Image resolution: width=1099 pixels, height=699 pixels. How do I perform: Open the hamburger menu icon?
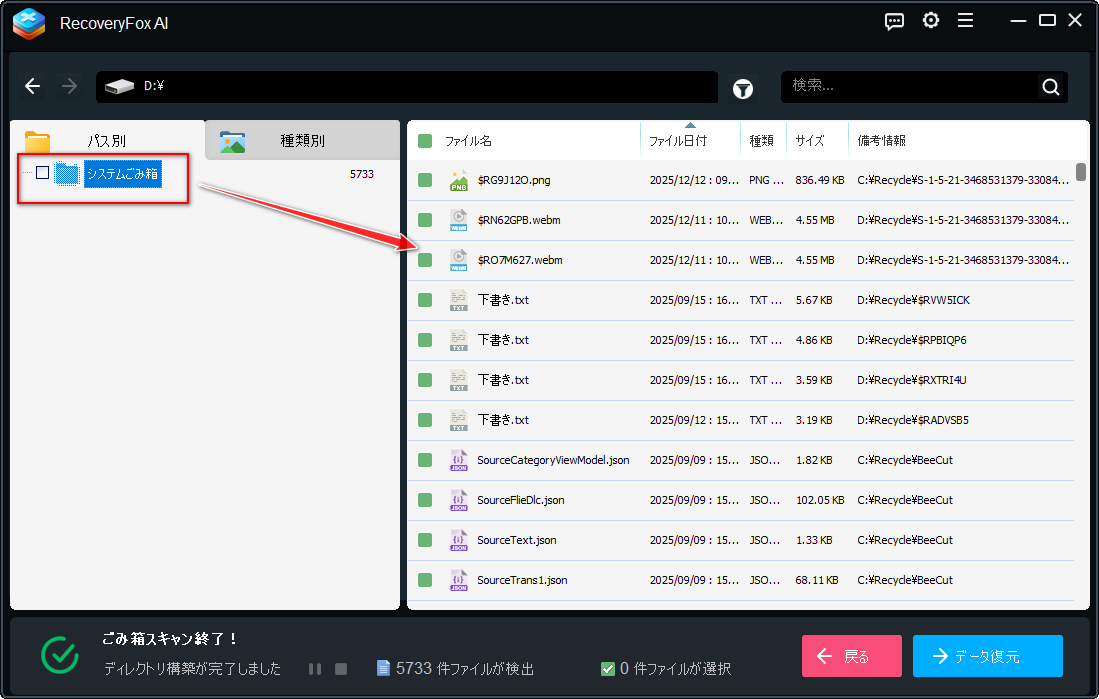tap(965, 21)
